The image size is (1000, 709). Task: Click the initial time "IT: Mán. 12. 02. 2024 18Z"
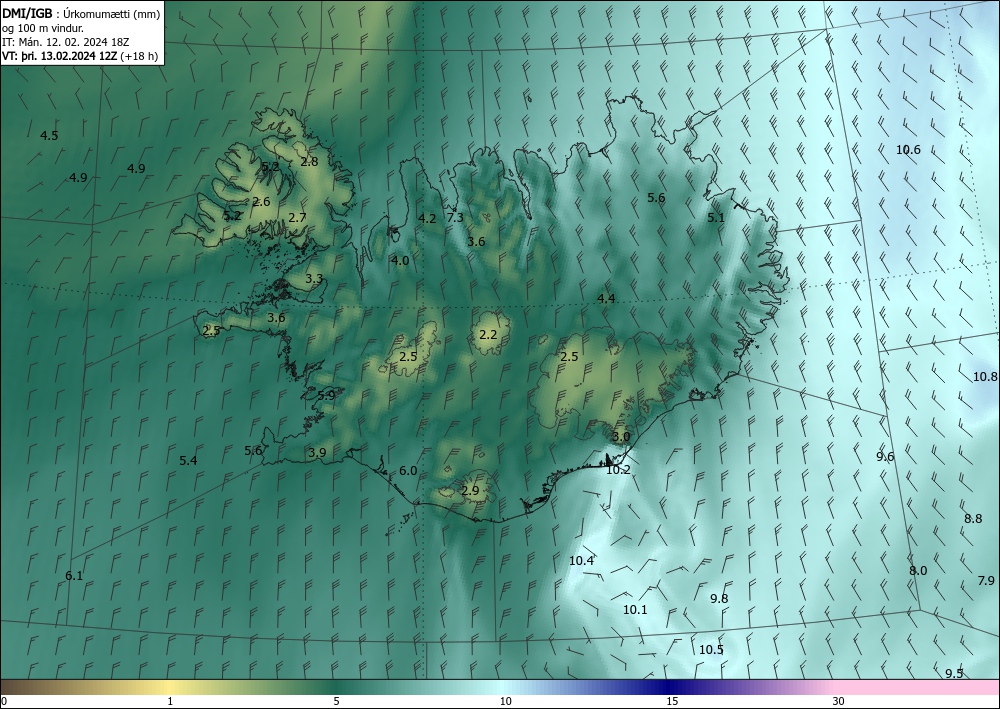[x=66, y=42]
